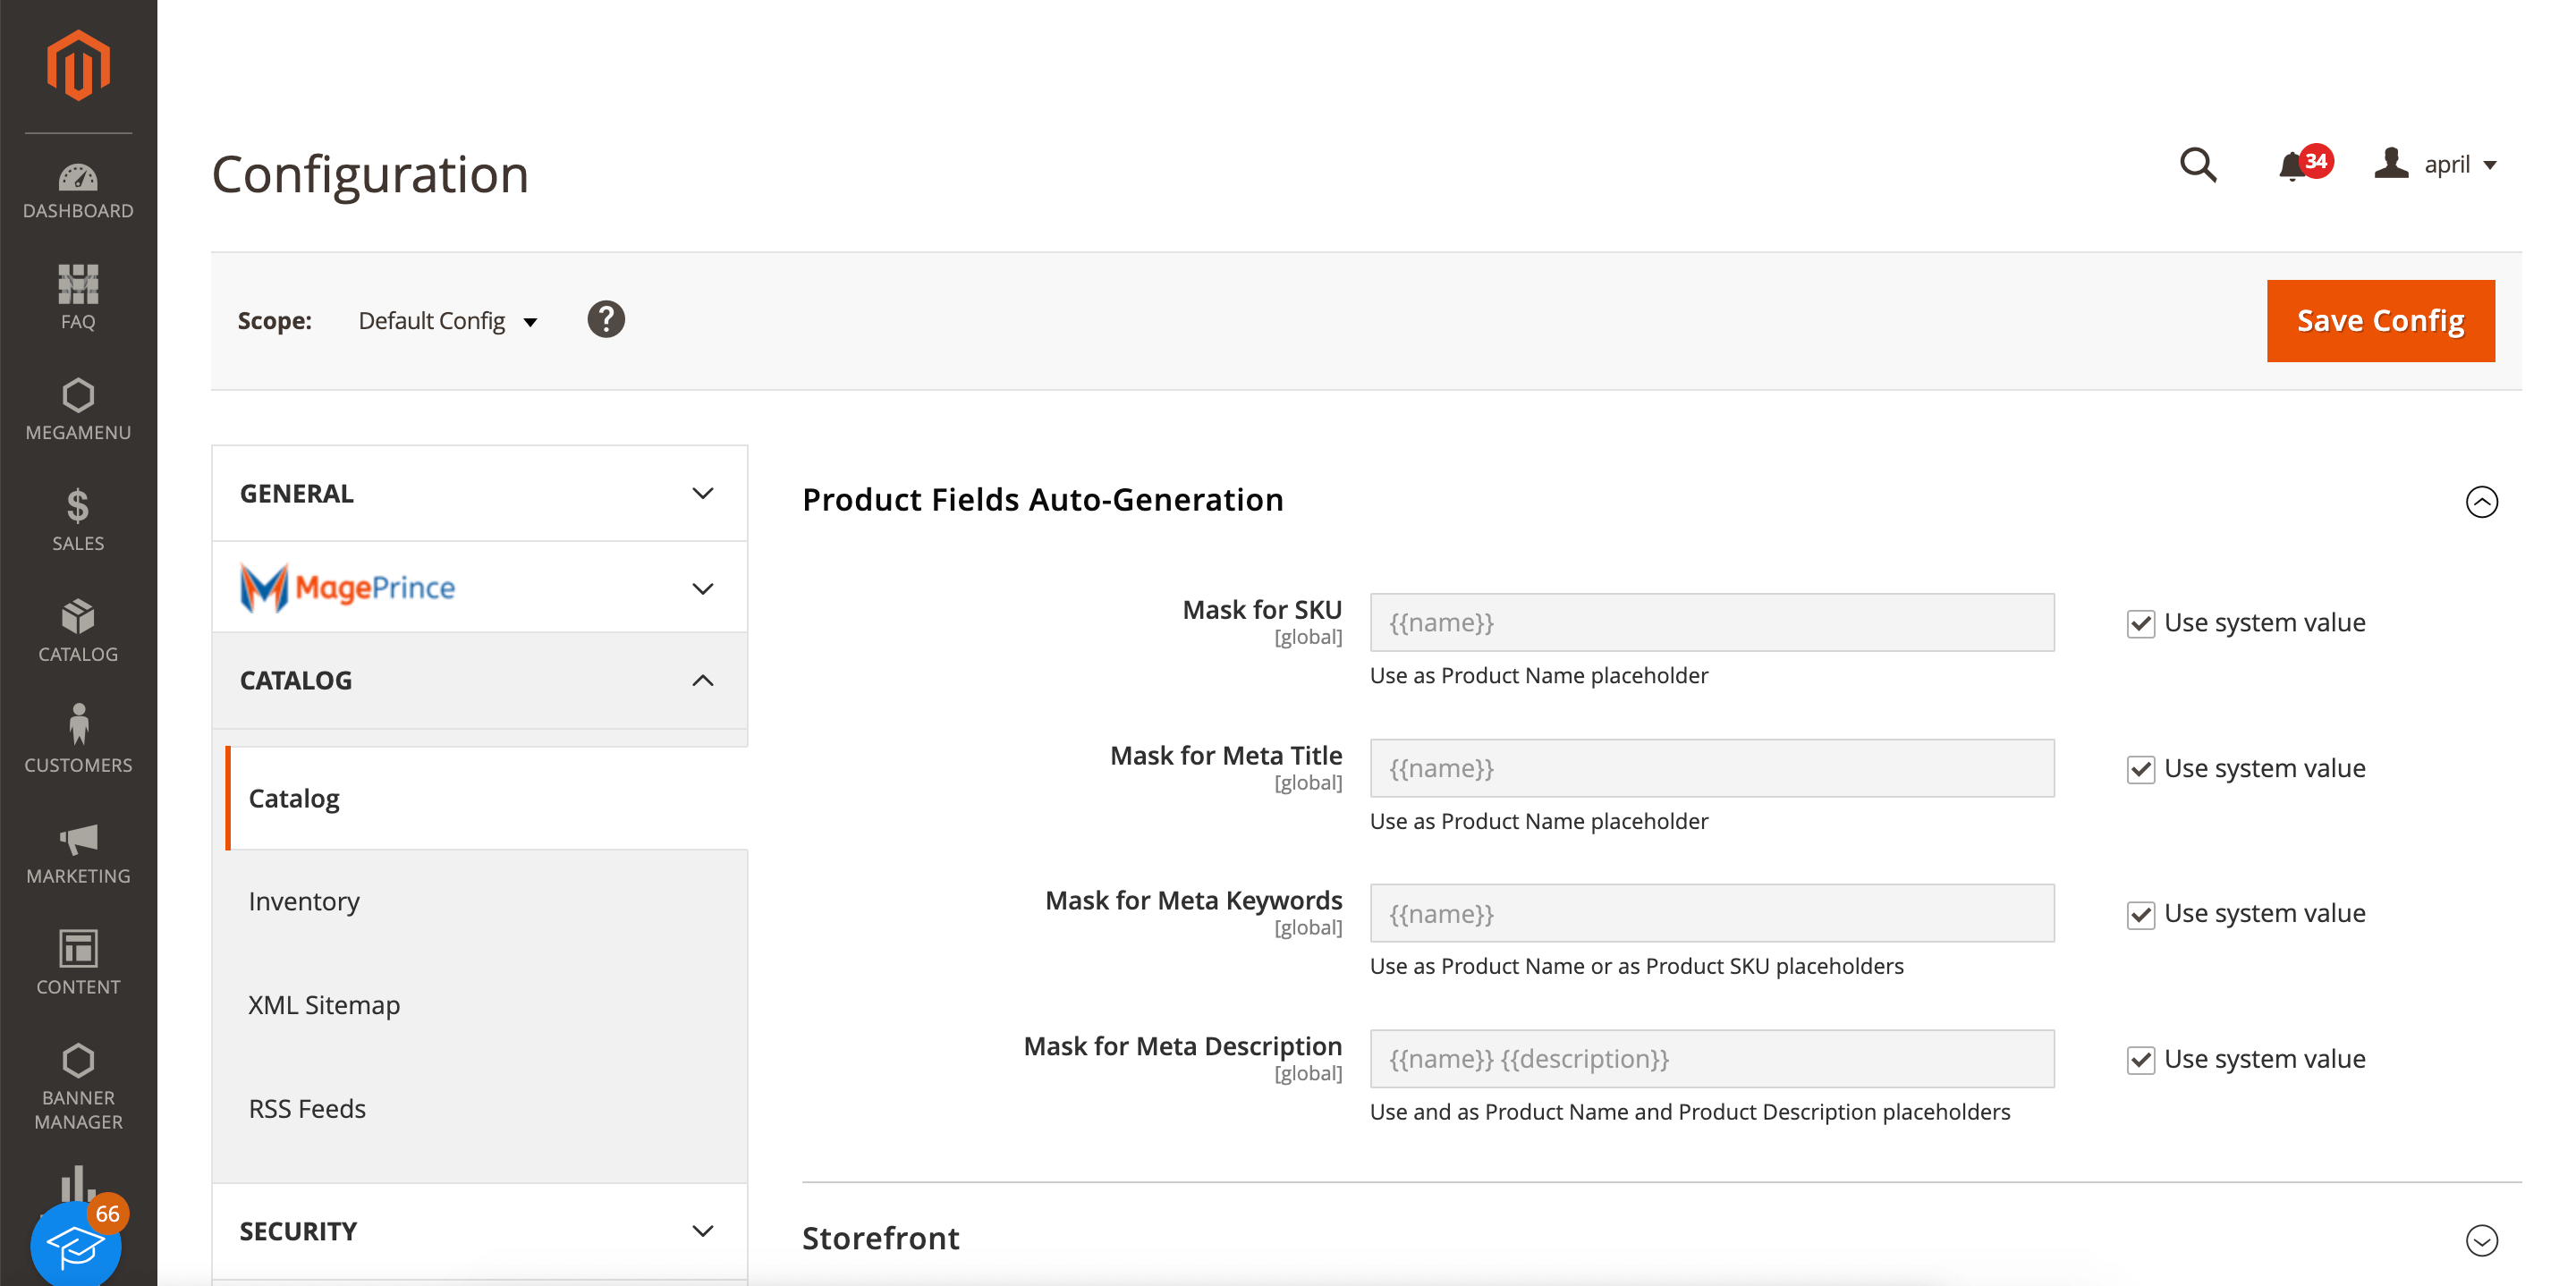Image resolution: width=2576 pixels, height=1286 pixels.
Task: Click the search magnifier icon
Action: pyautogui.click(x=2198, y=164)
